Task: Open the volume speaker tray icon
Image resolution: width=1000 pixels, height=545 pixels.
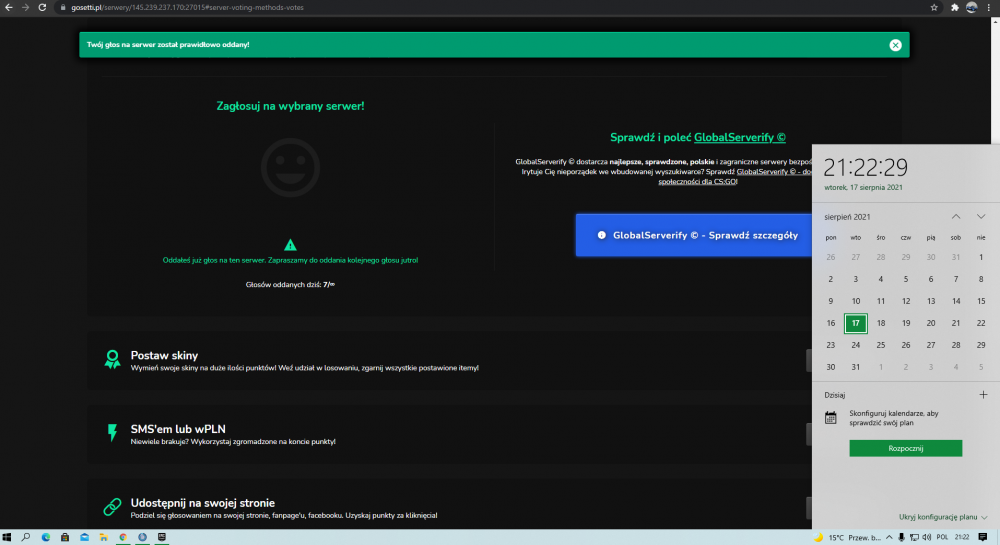Action: 927,537
